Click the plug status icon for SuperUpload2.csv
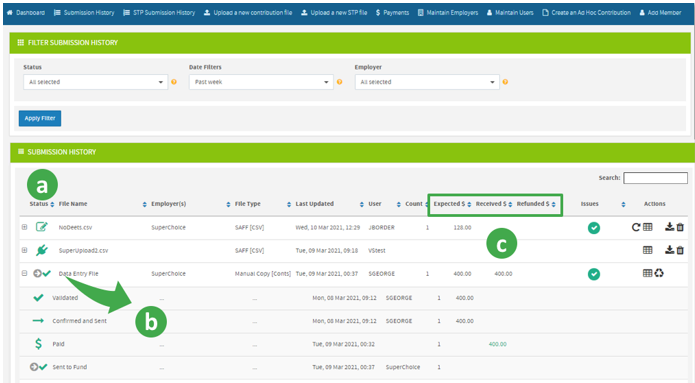The height and width of the screenshot is (383, 695). point(42,250)
